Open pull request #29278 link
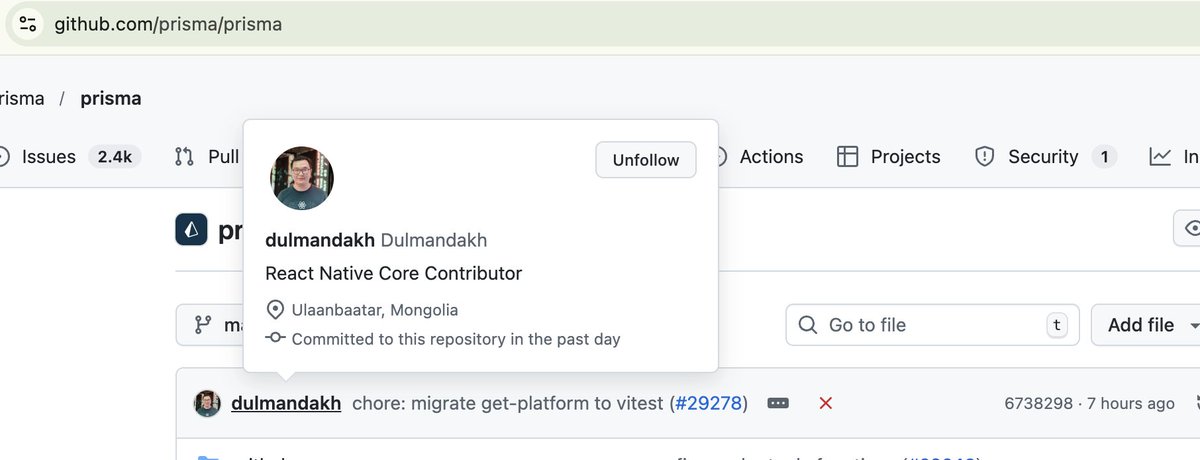The height and width of the screenshot is (460, 1200). click(708, 403)
